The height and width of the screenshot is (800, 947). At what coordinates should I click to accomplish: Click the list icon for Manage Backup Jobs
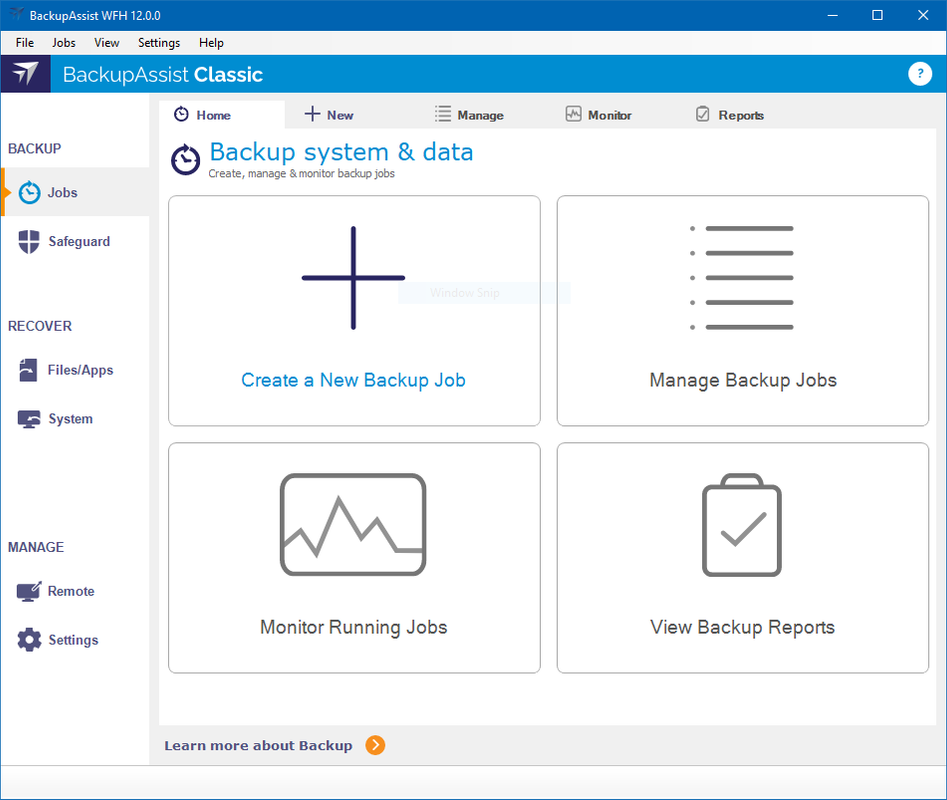[x=742, y=278]
